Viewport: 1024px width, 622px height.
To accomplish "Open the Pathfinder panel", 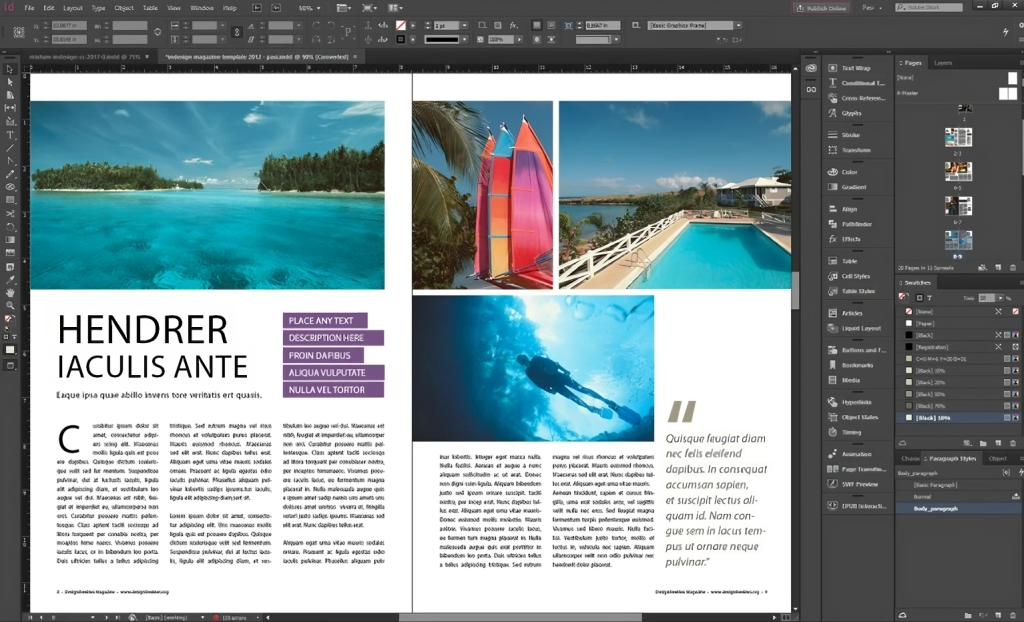I will (x=856, y=224).
